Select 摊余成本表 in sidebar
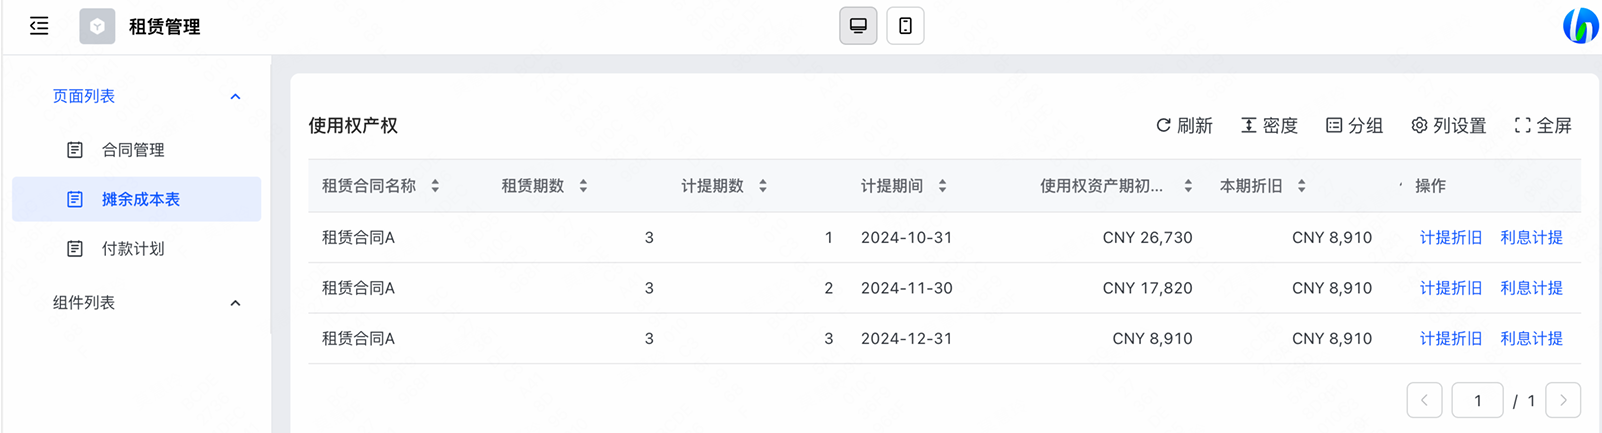The image size is (1602, 433). click(136, 199)
